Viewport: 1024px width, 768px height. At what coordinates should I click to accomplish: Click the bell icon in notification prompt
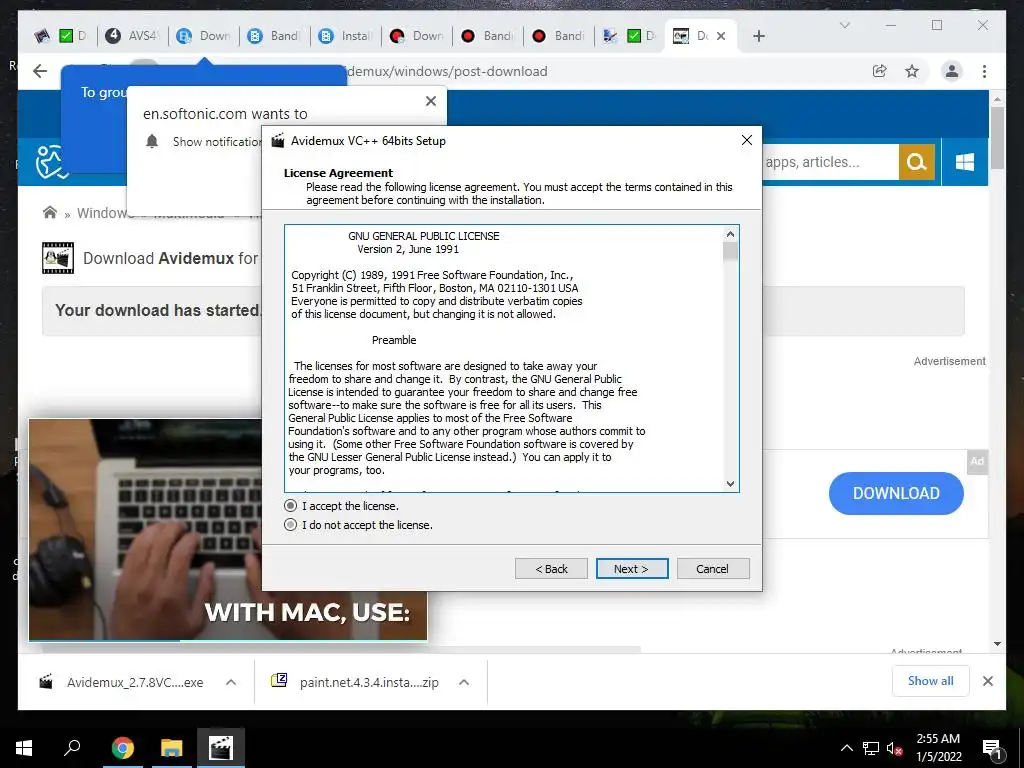coord(152,141)
